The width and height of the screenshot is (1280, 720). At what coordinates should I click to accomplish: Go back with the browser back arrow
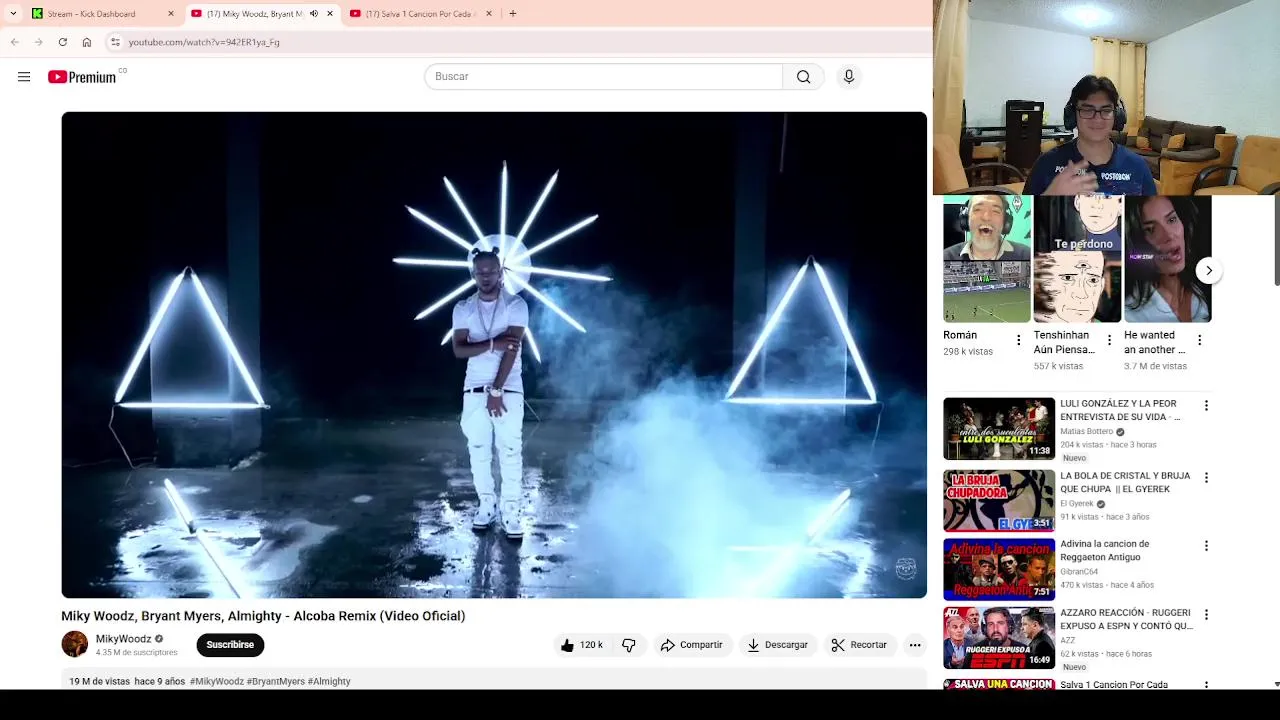[x=14, y=42]
